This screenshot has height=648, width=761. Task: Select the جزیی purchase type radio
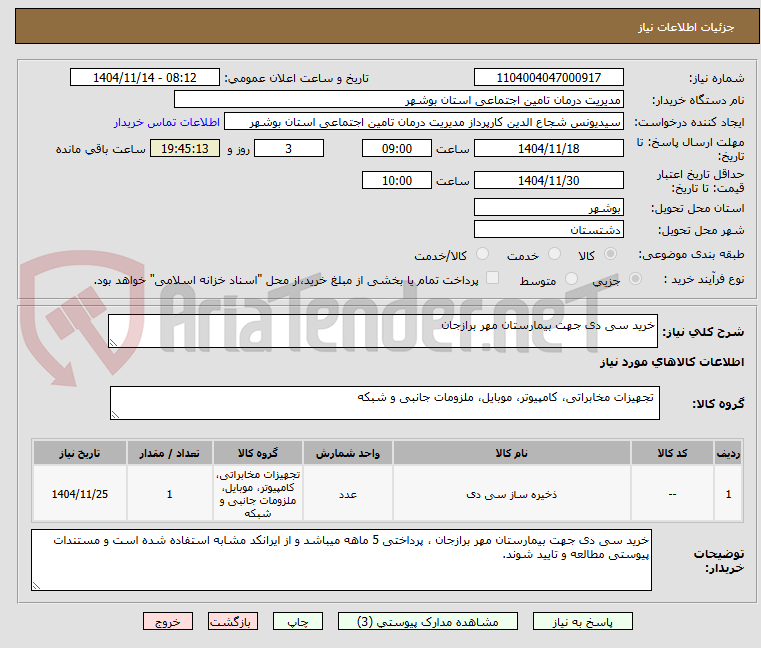tap(635, 279)
